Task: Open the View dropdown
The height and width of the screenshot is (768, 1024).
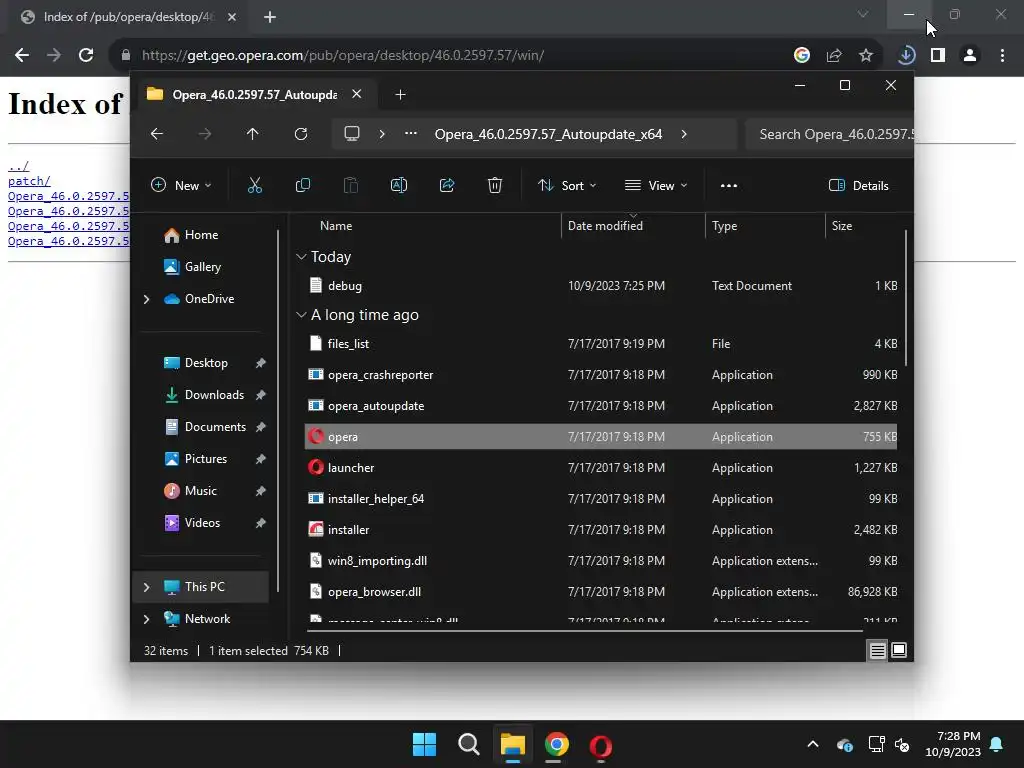Action: [x=656, y=185]
